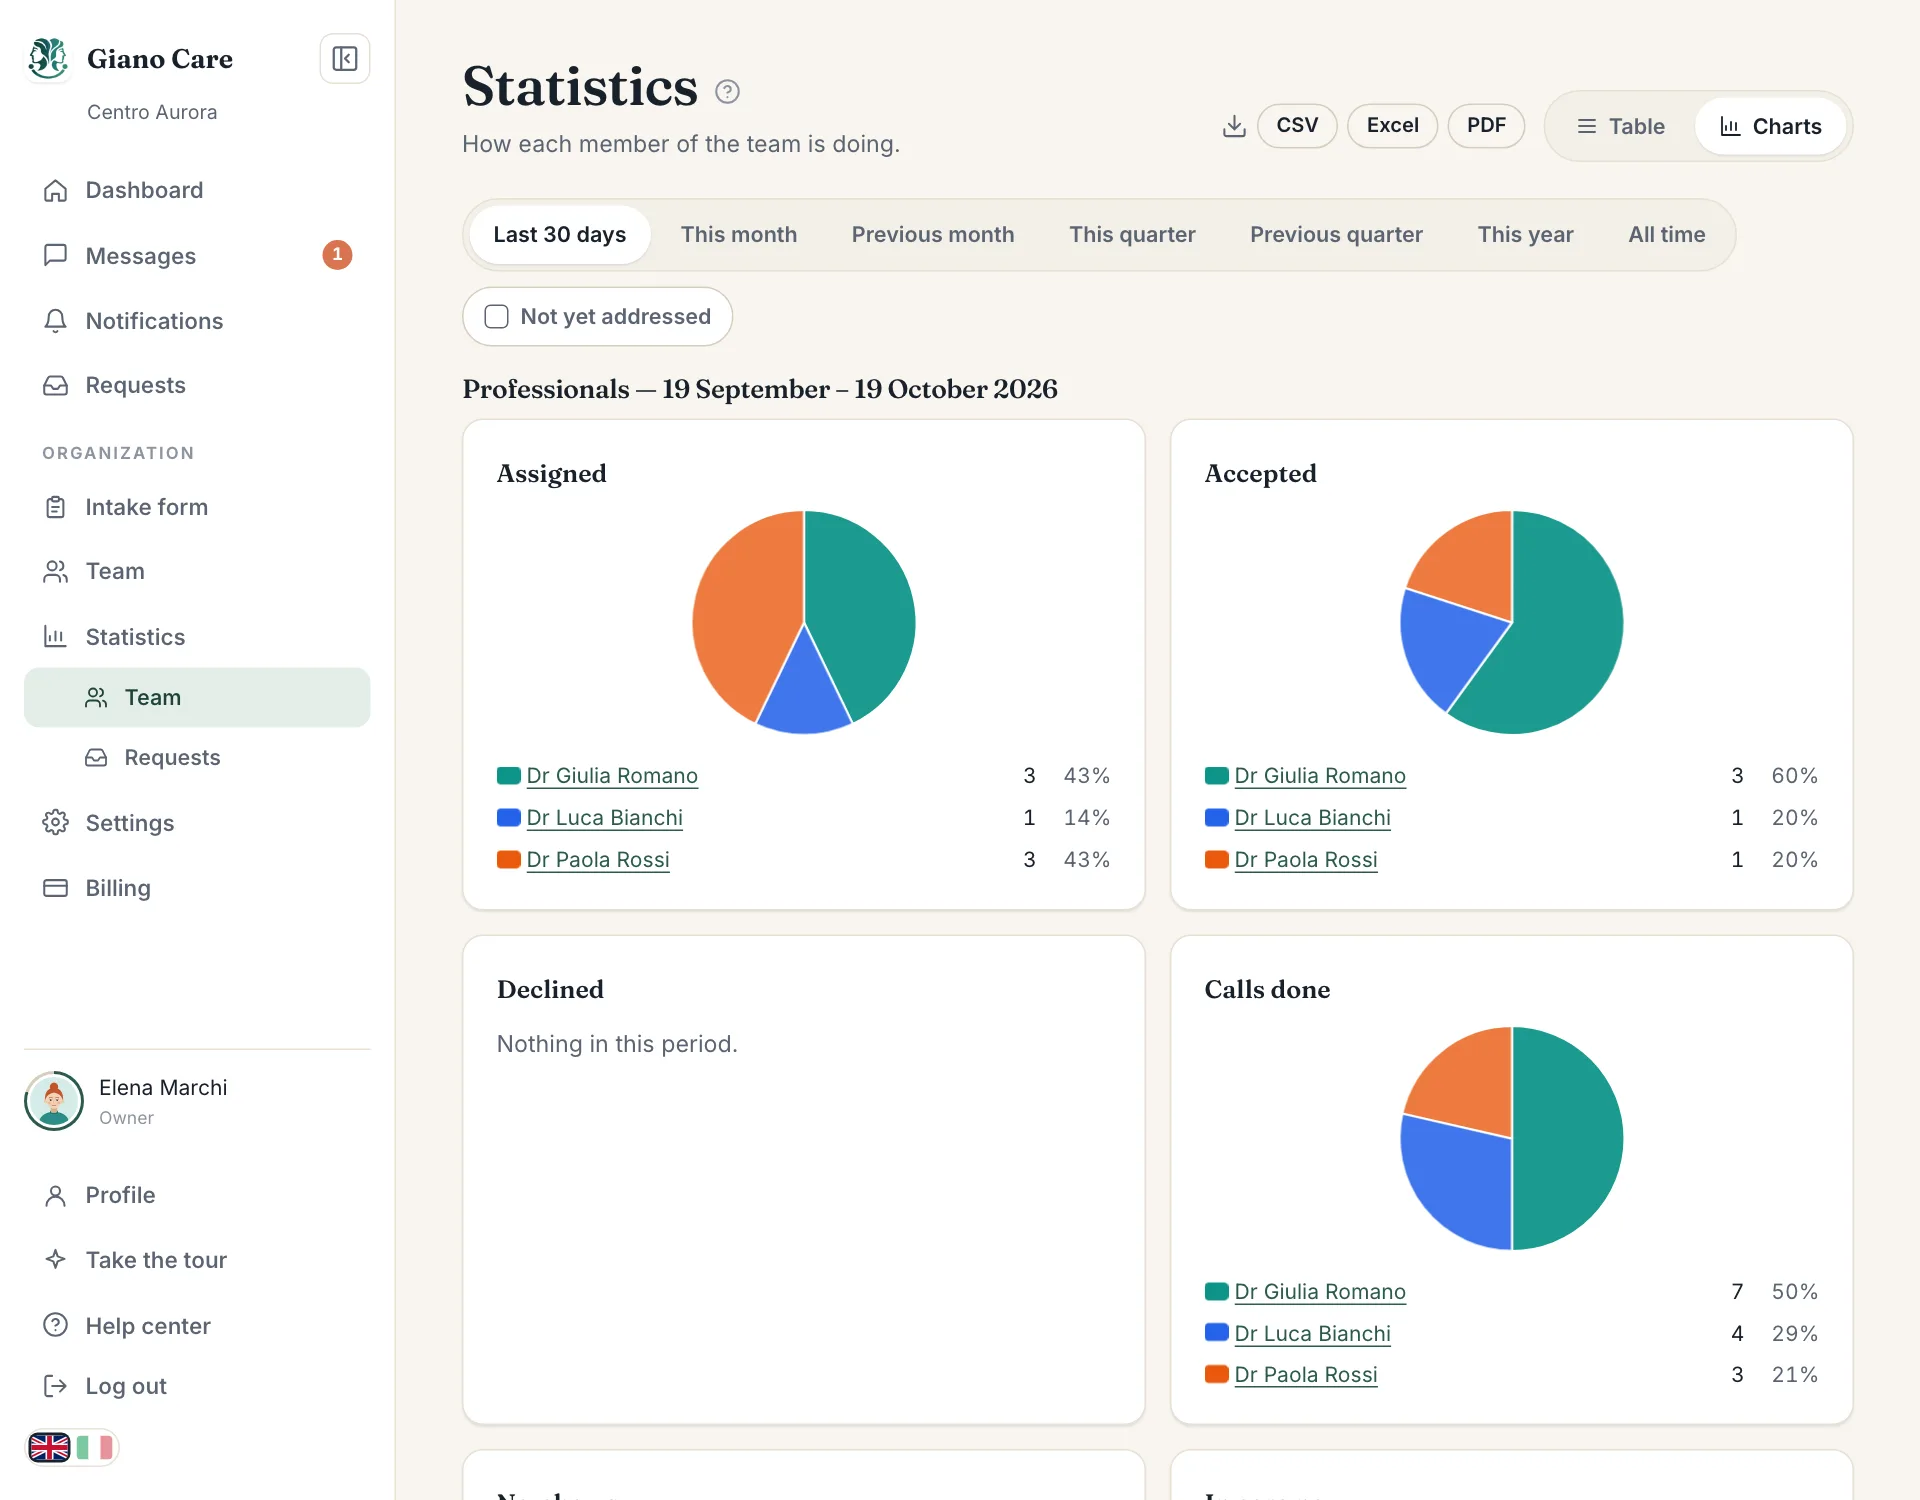Collapse the sidebar panel icon
The width and height of the screenshot is (1920, 1500).
tap(345, 59)
